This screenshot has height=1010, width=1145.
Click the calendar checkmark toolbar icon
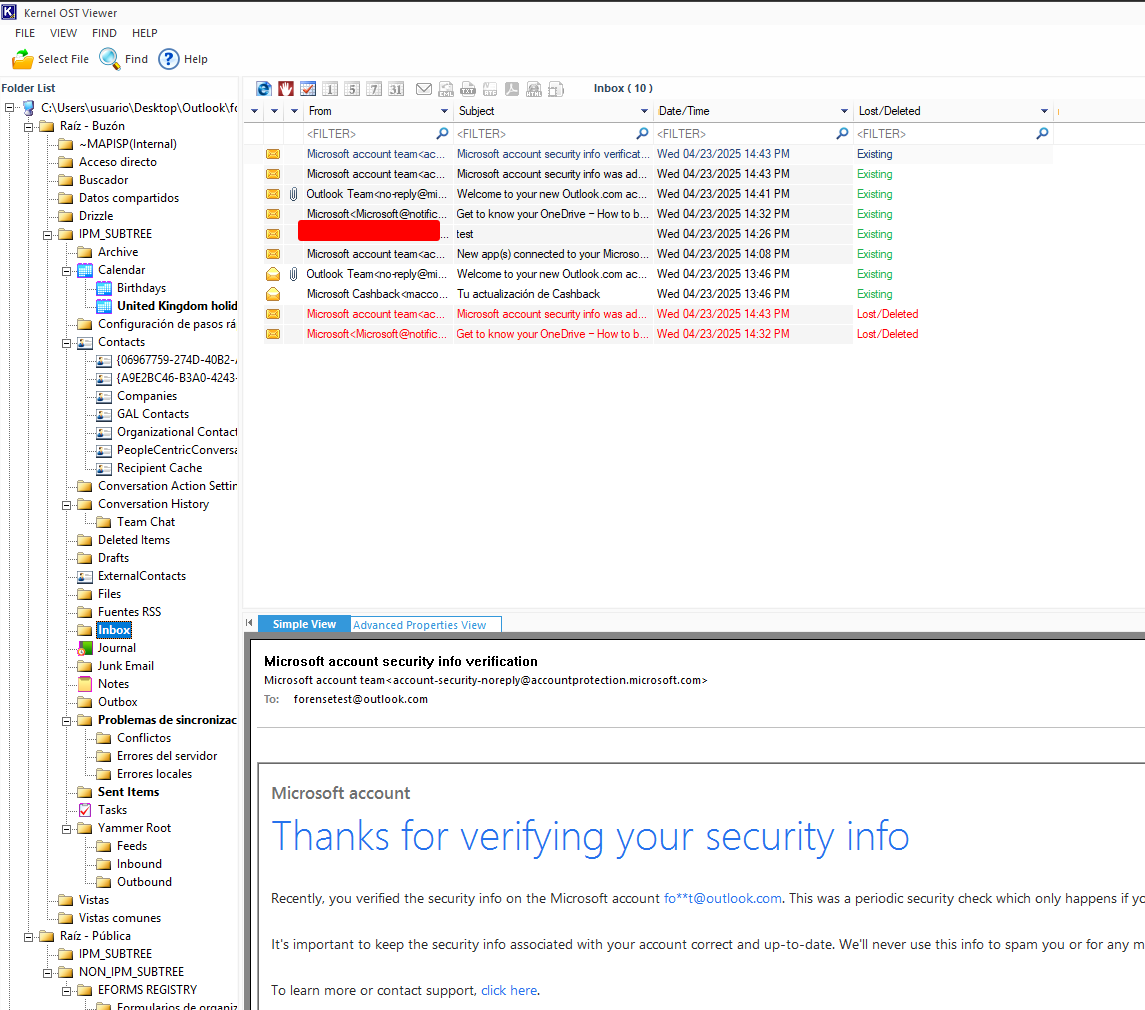308,88
